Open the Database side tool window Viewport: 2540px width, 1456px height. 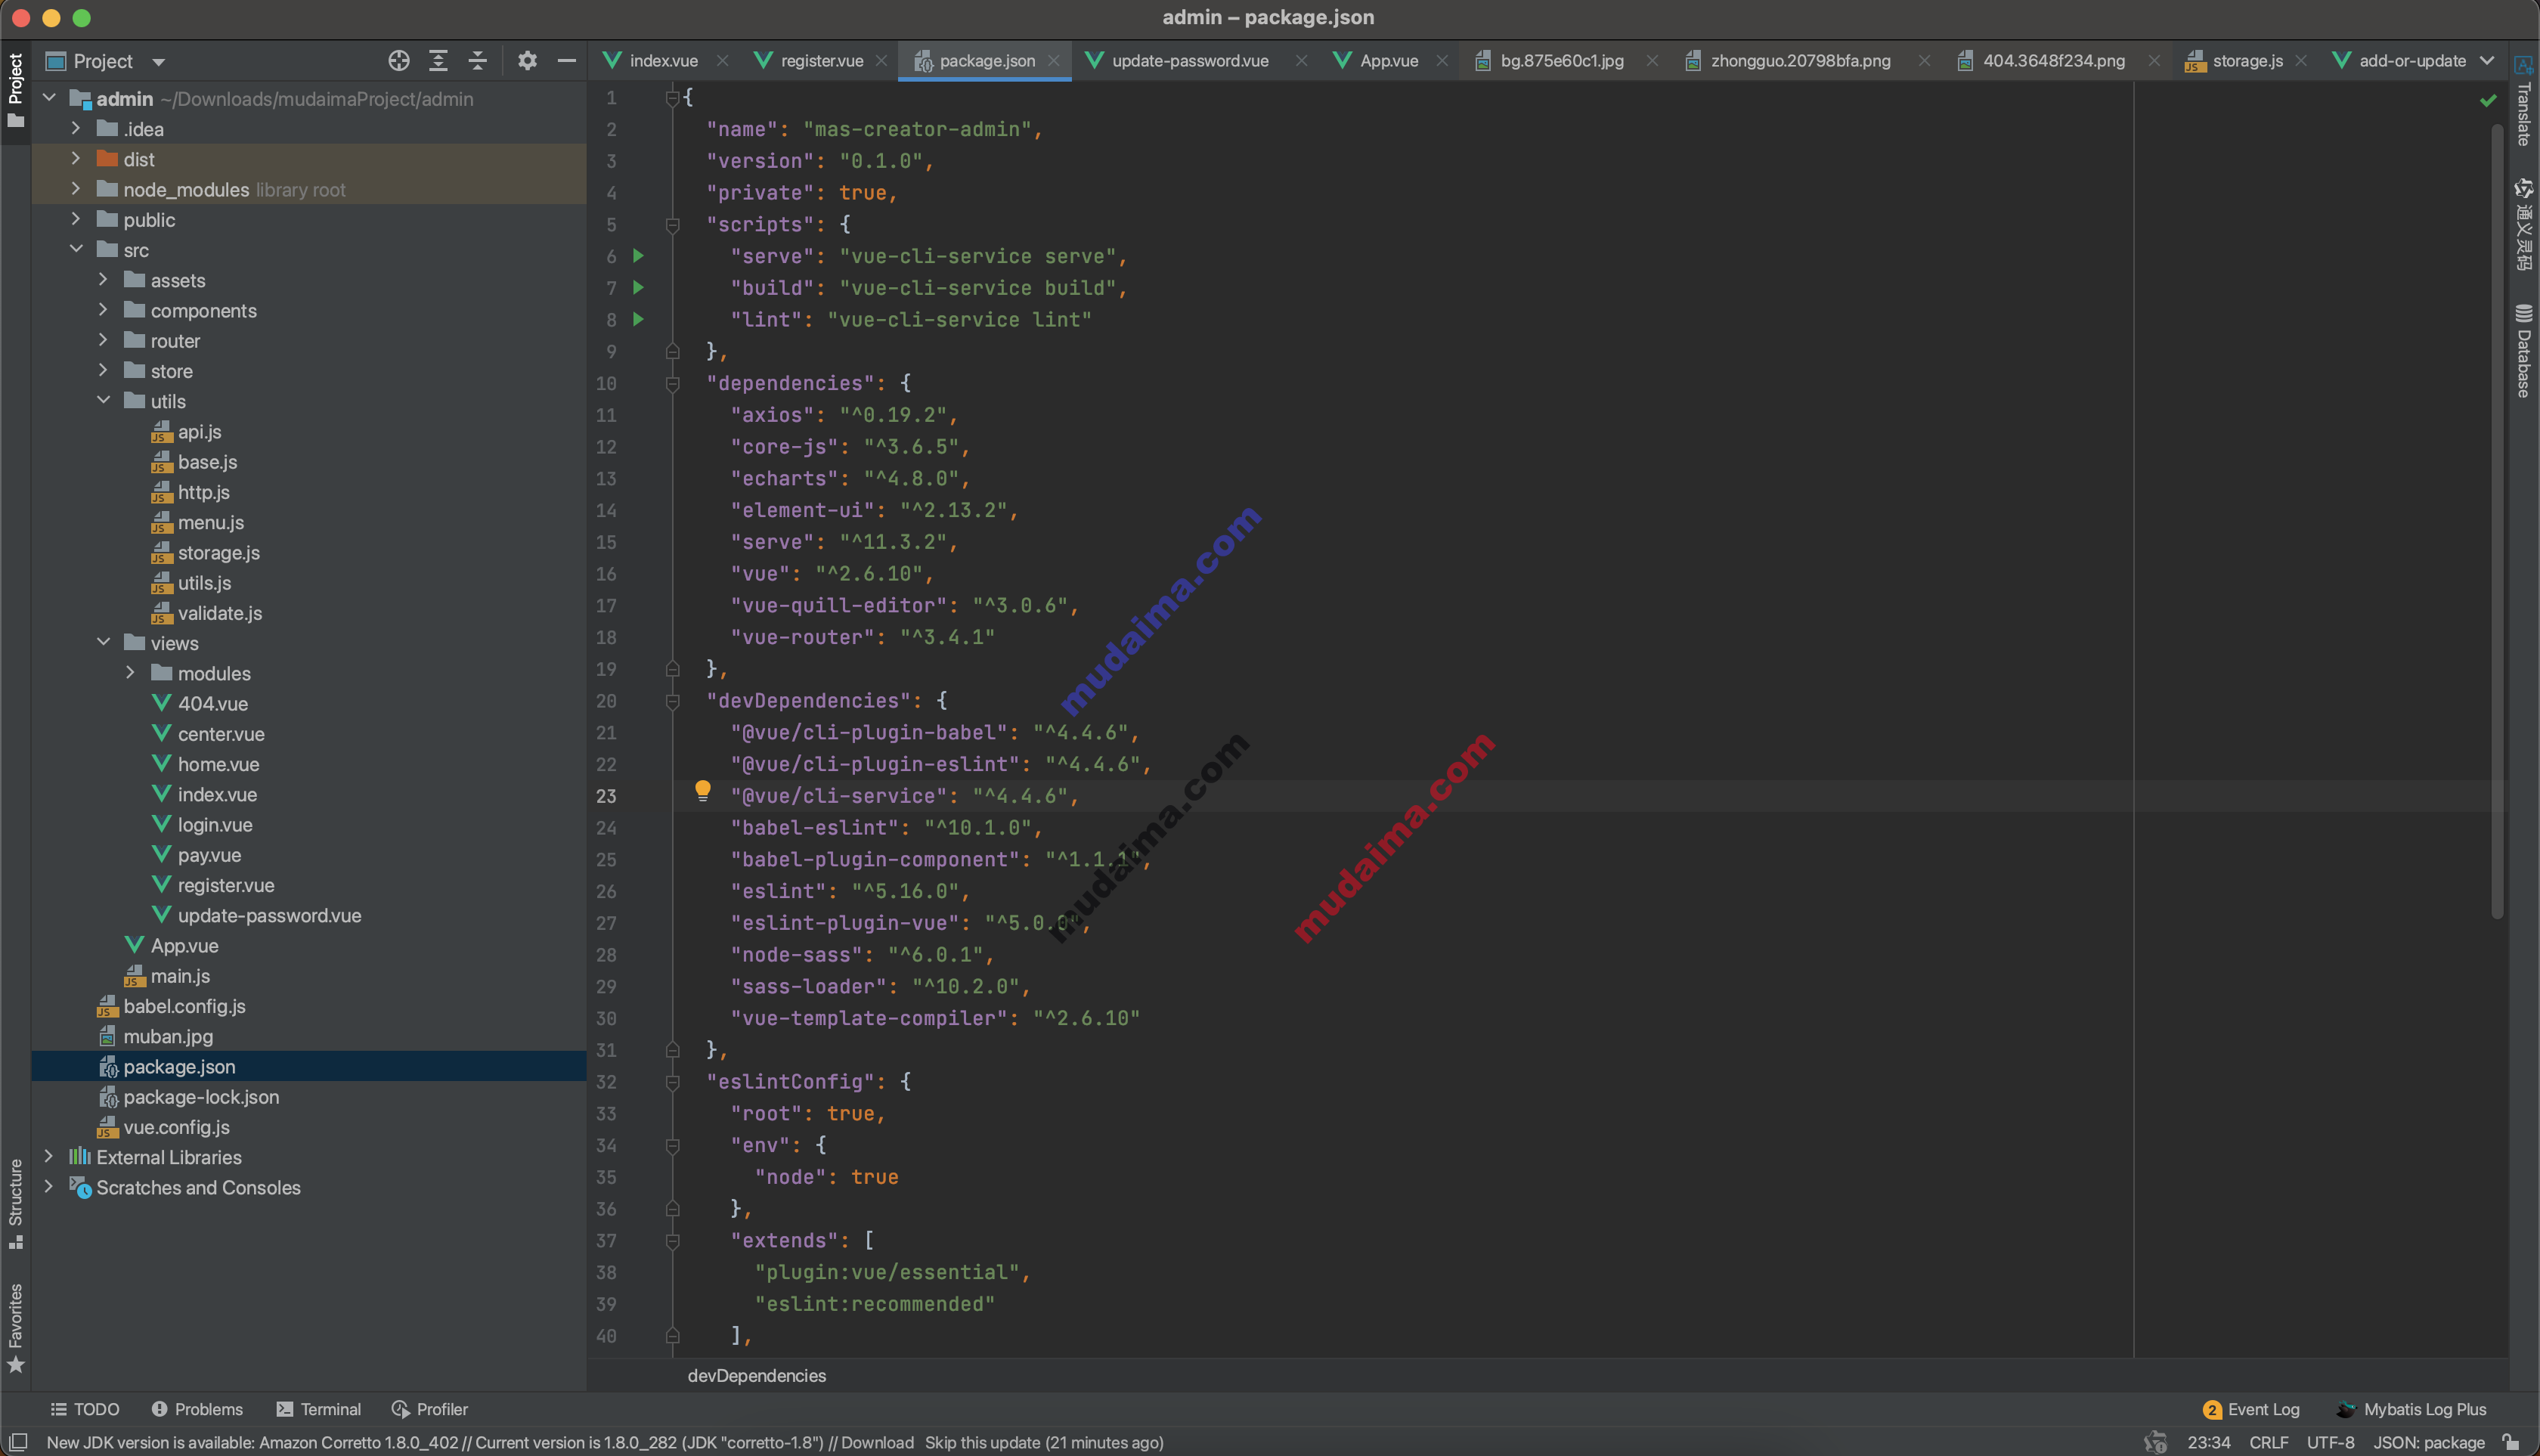pyautogui.click(x=2523, y=350)
